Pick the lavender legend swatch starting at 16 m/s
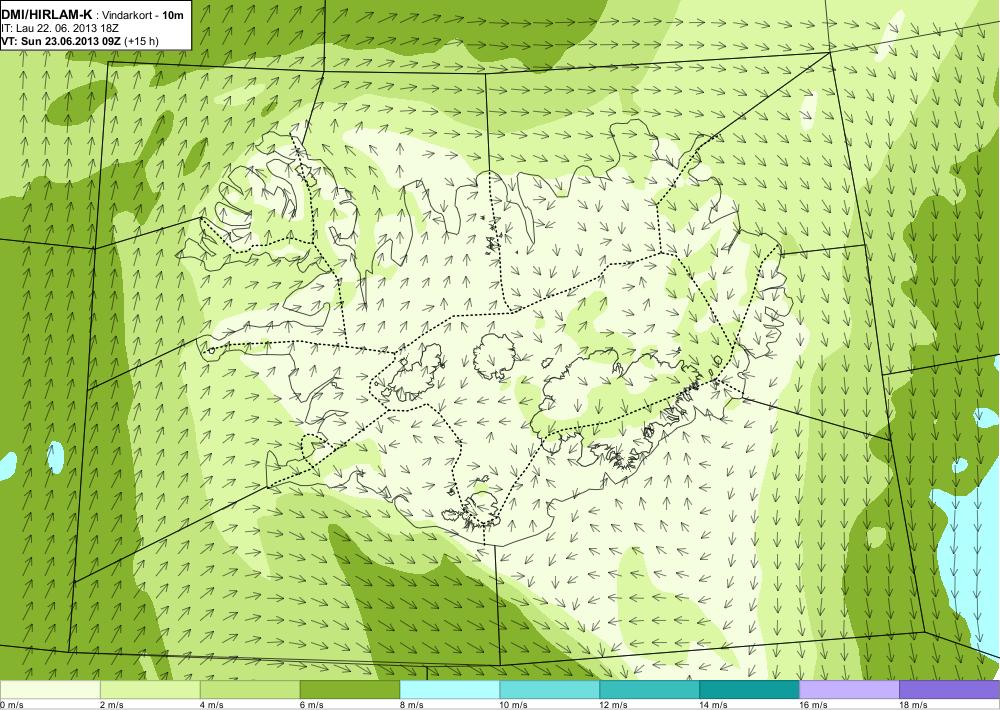This screenshot has height=710, width=1000. pyautogui.click(x=849, y=690)
